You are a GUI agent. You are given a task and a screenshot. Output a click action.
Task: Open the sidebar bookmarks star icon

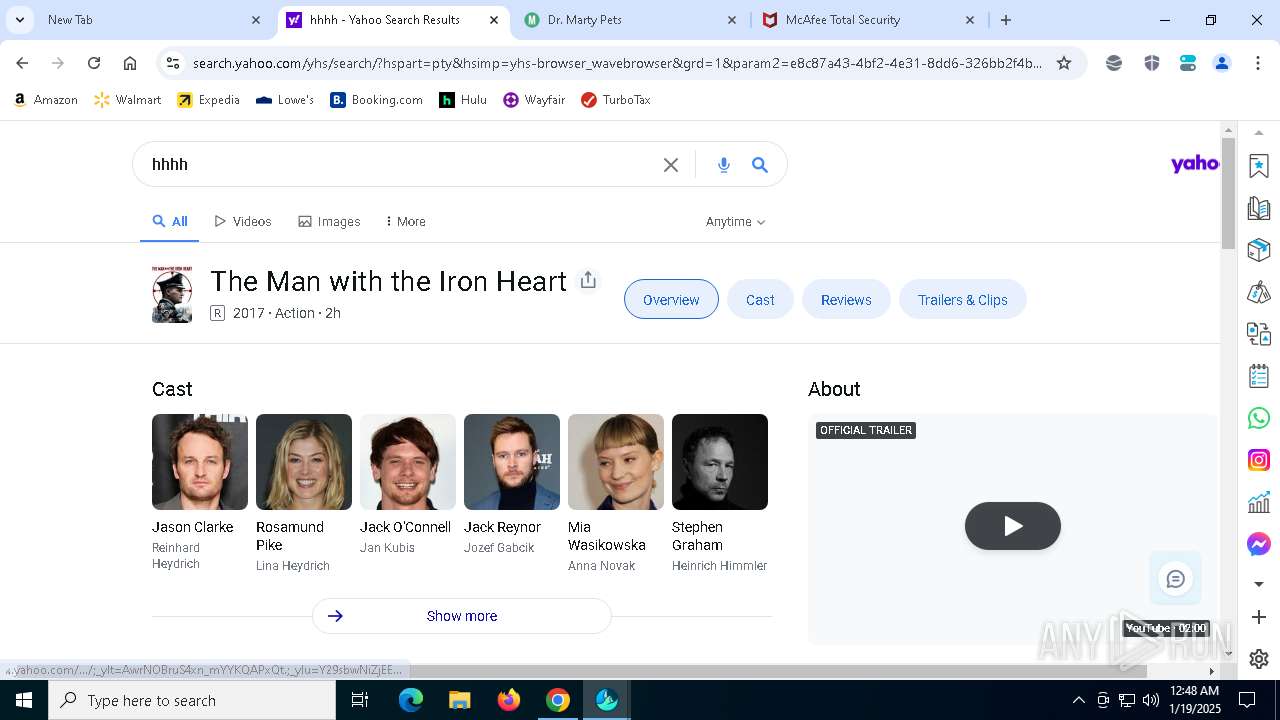(1259, 166)
